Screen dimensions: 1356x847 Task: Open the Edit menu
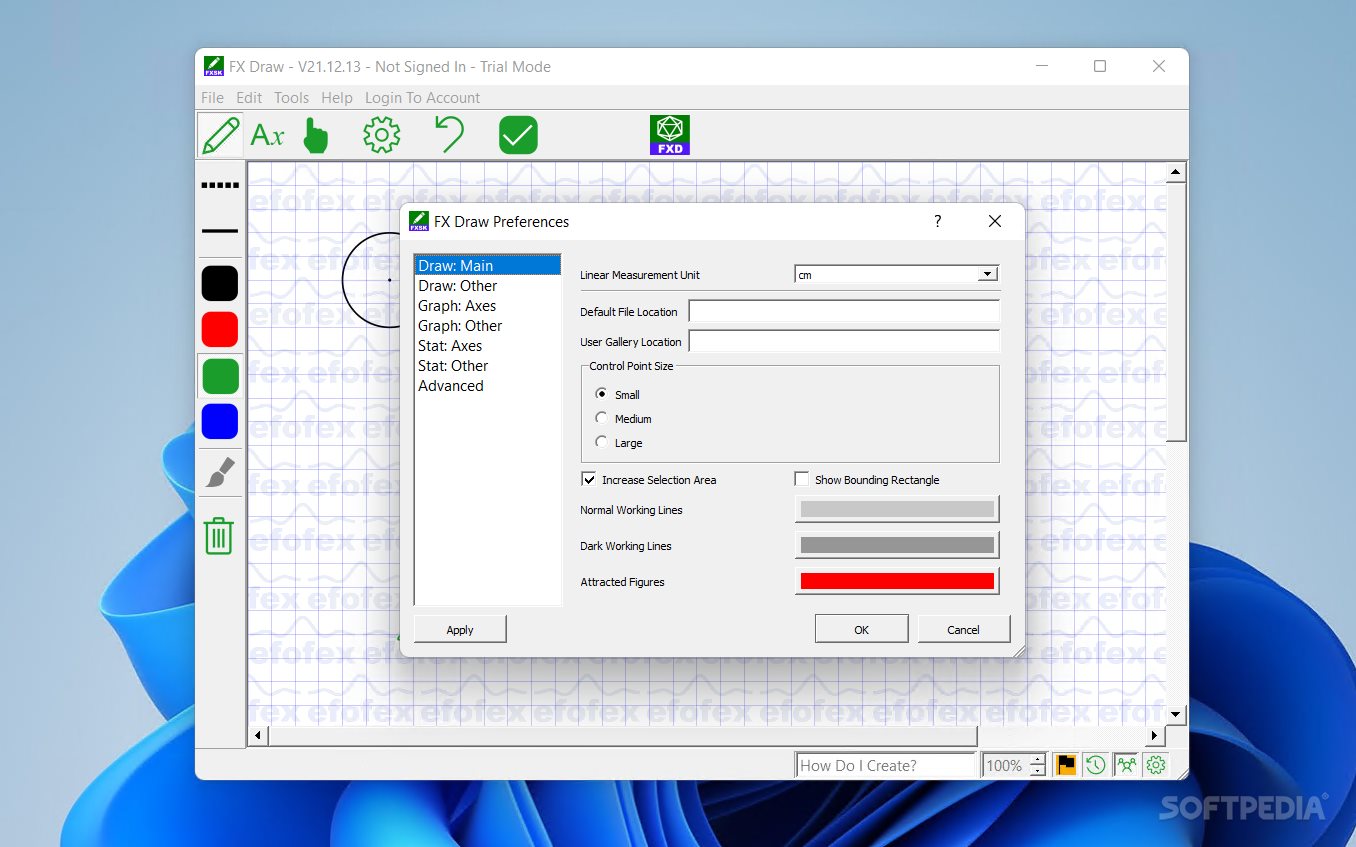pos(249,97)
